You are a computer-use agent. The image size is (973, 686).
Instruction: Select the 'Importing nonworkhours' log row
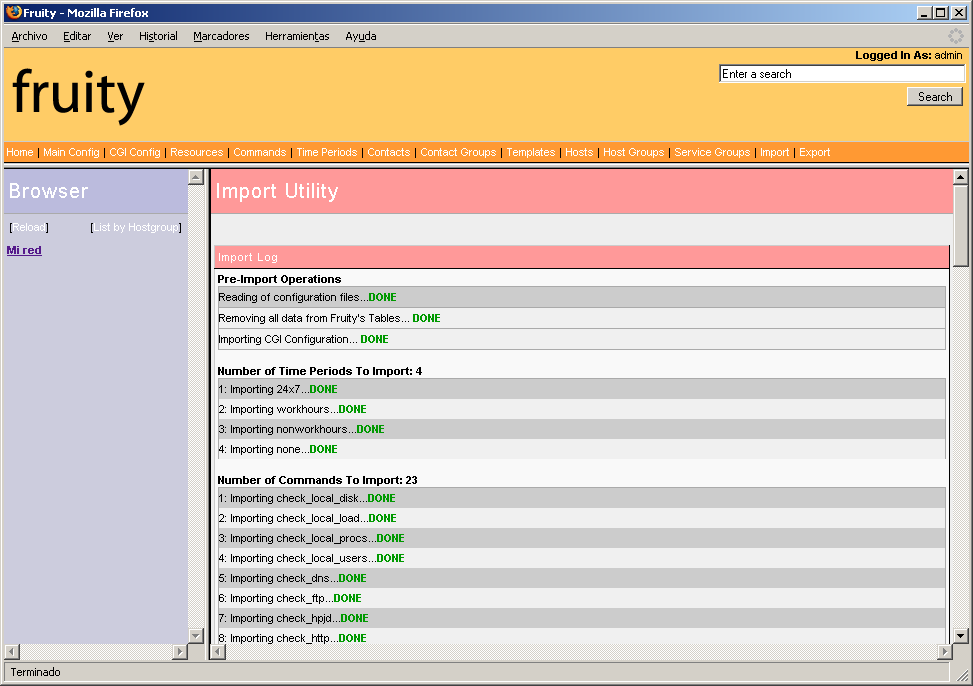click(x=581, y=429)
